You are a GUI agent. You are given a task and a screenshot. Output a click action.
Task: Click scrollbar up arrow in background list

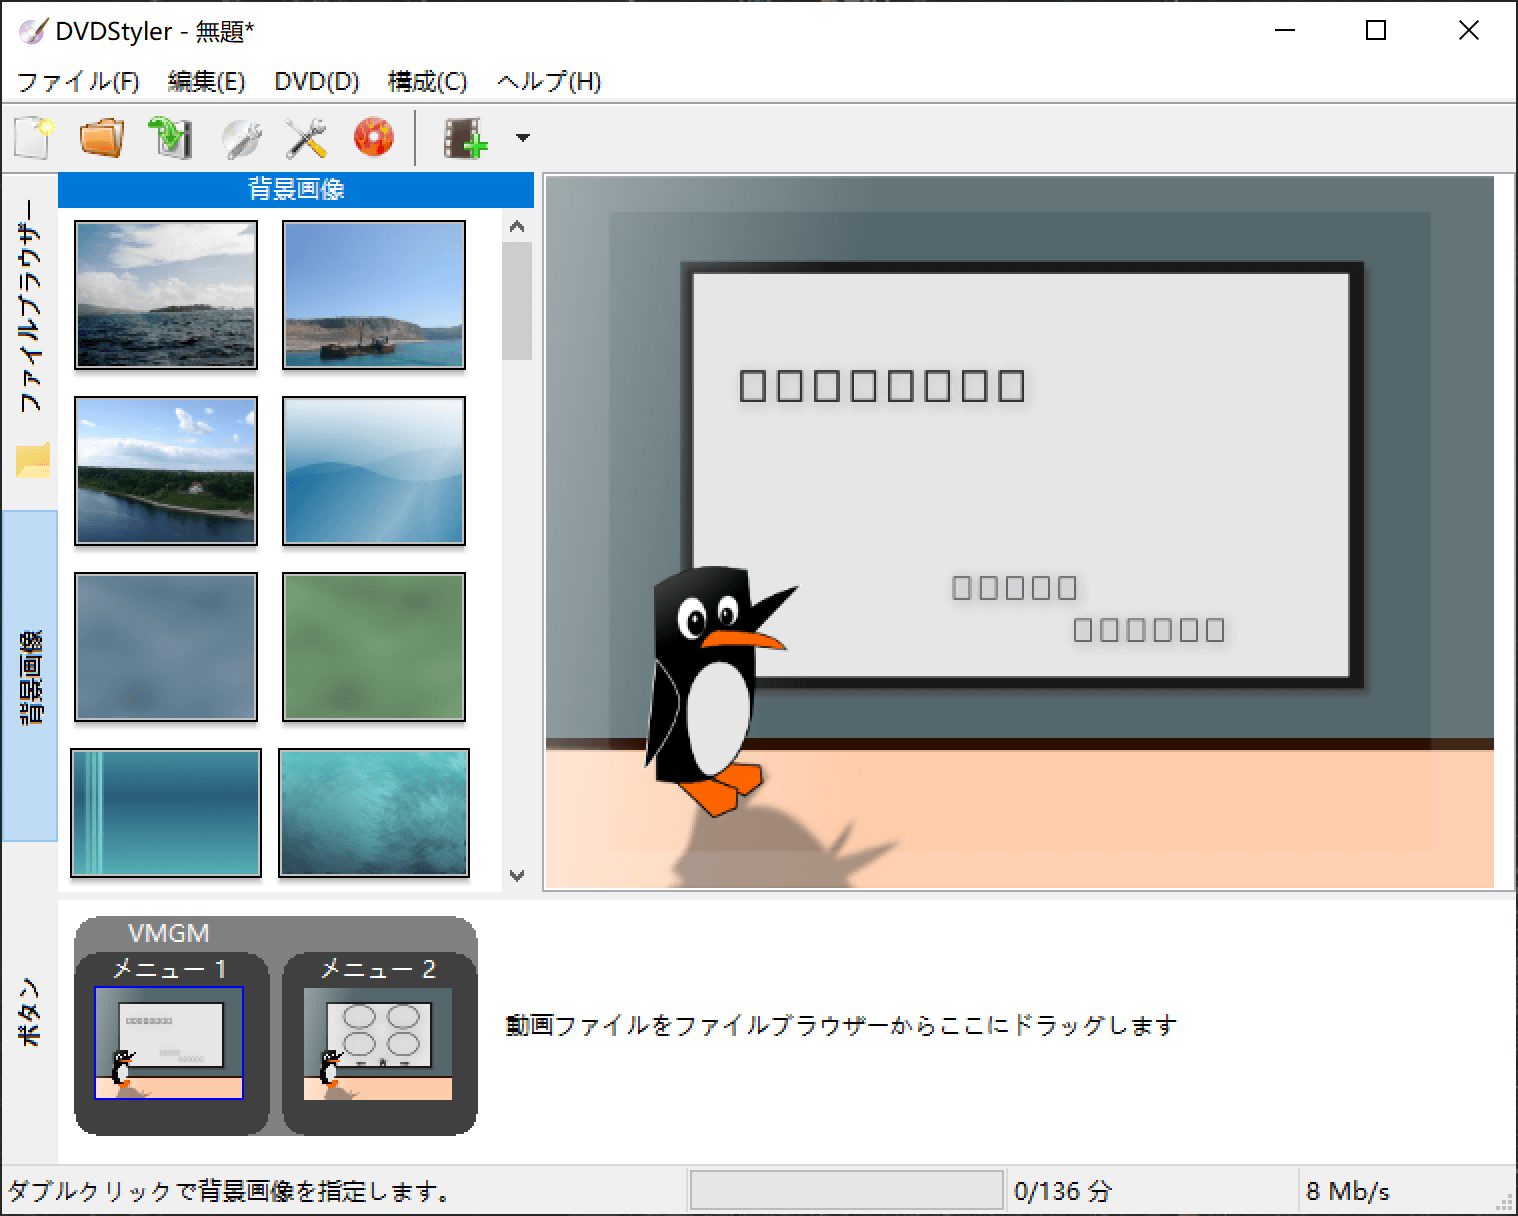point(517,226)
